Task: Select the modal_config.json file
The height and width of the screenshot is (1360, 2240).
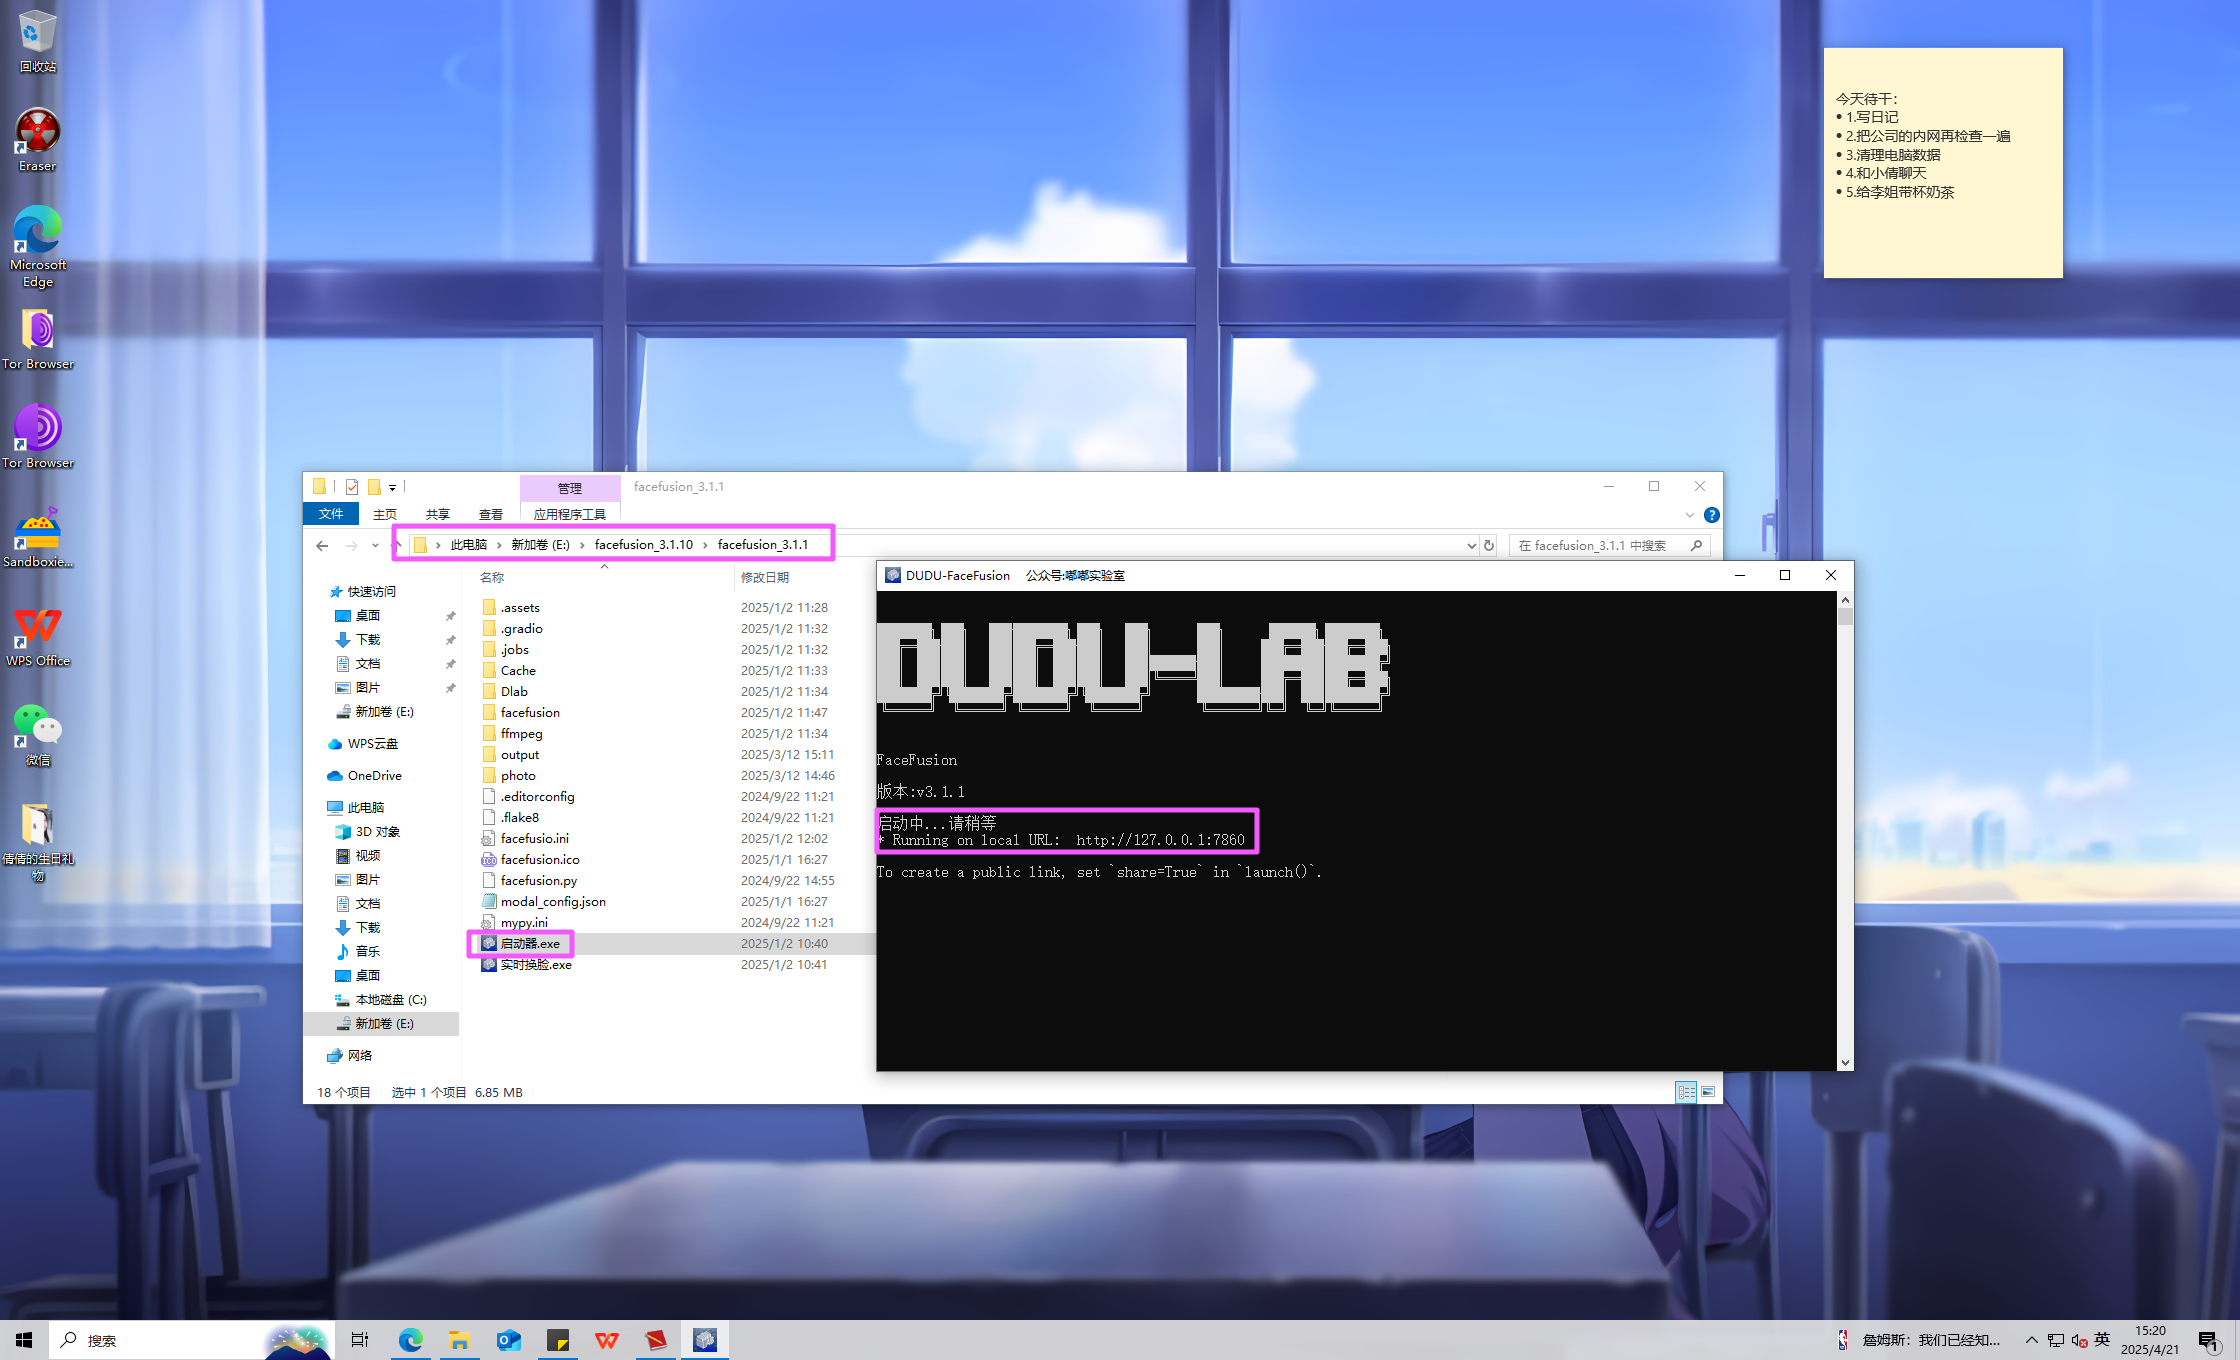Action: click(553, 901)
